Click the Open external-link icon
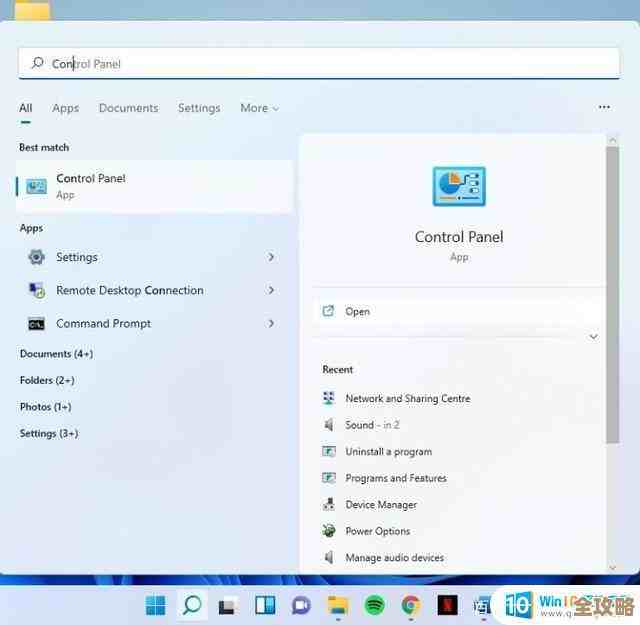This screenshot has width=640, height=625. pos(328,311)
